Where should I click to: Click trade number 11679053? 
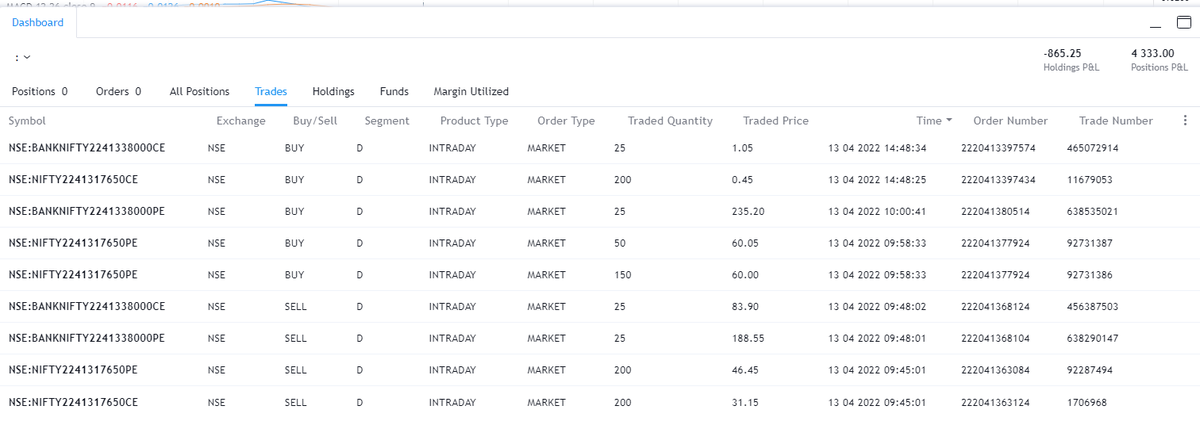pos(1090,180)
